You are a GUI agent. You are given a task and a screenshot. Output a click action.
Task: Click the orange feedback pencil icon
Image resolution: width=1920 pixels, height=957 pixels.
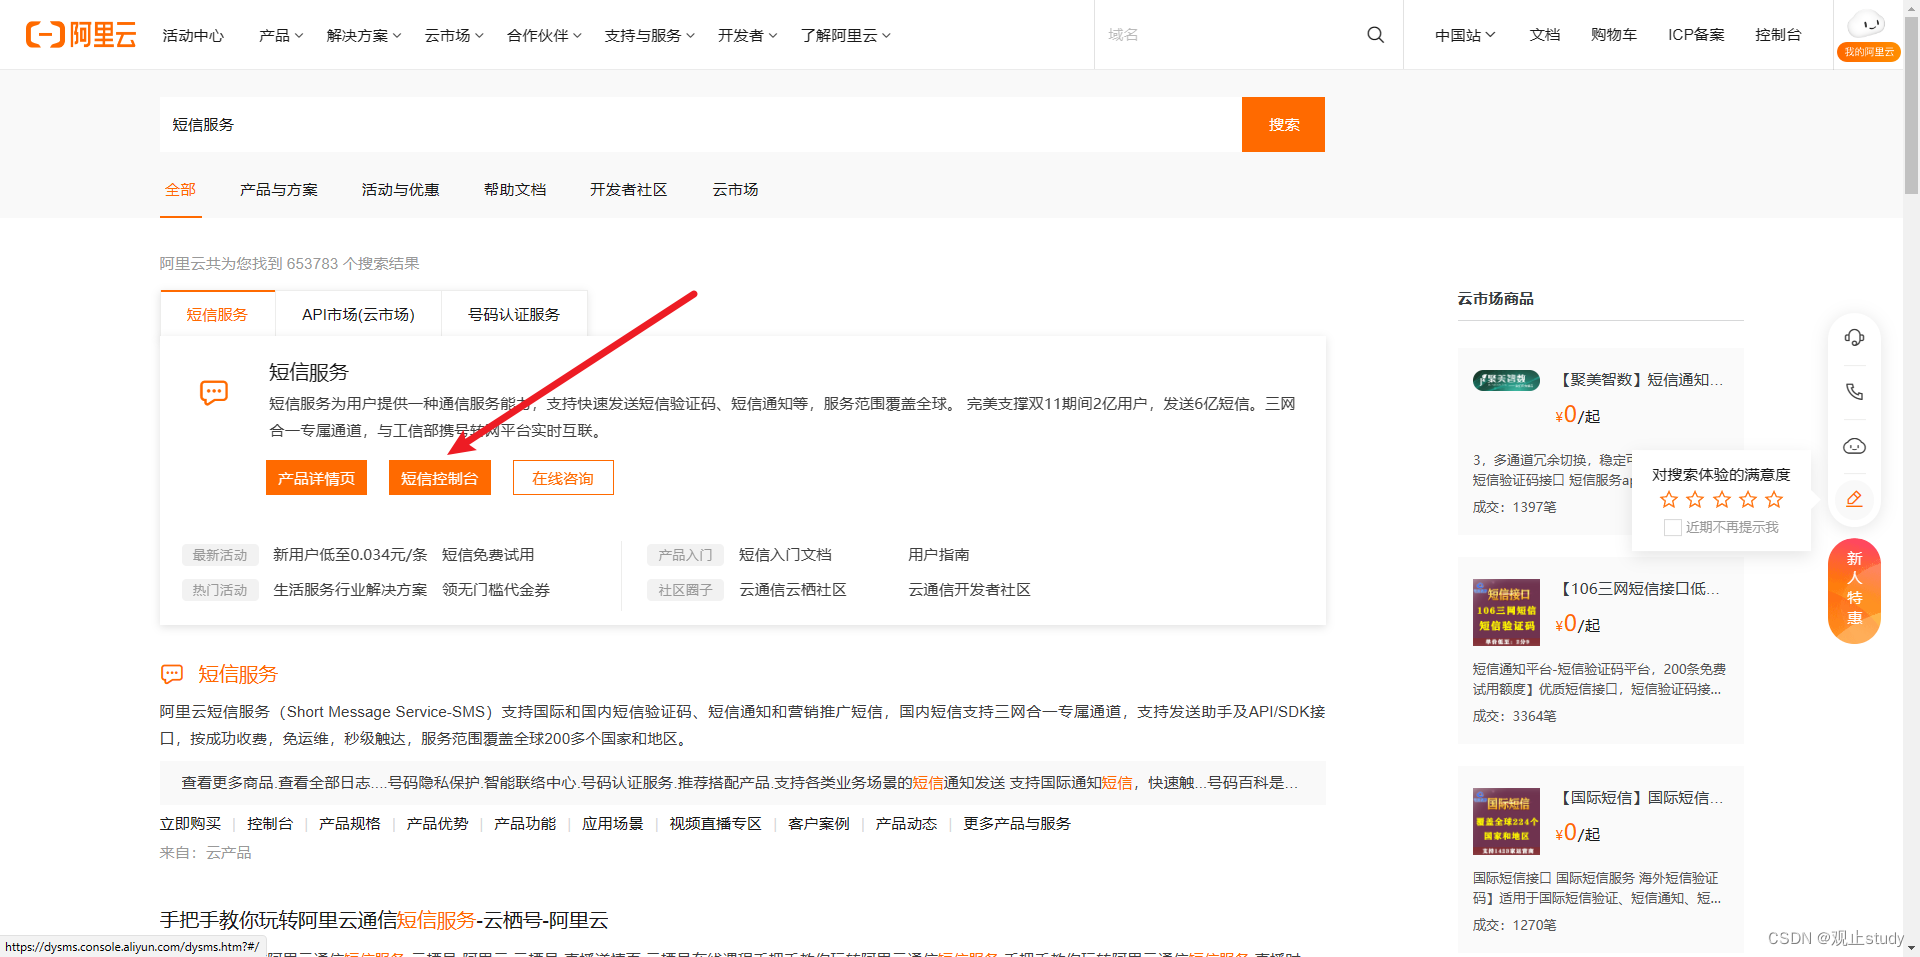point(1854,499)
